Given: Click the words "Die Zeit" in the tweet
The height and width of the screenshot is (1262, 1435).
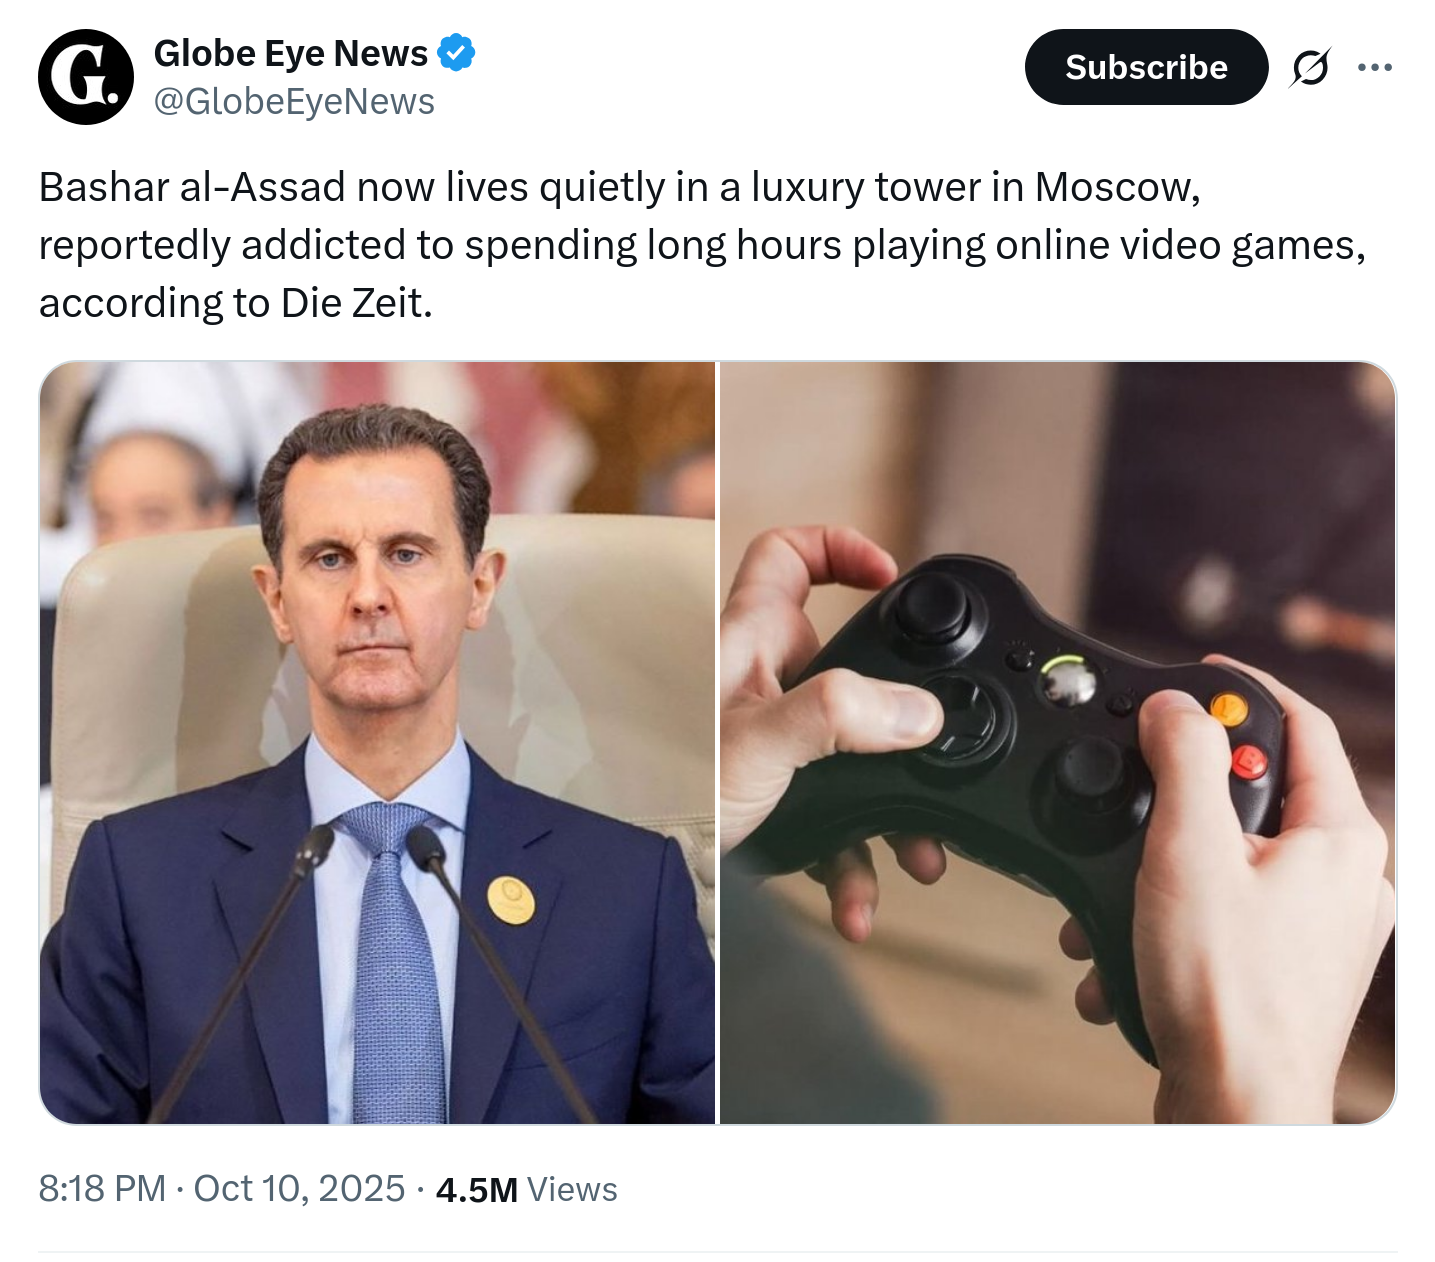Looking at the screenshot, I should (x=356, y=303).
